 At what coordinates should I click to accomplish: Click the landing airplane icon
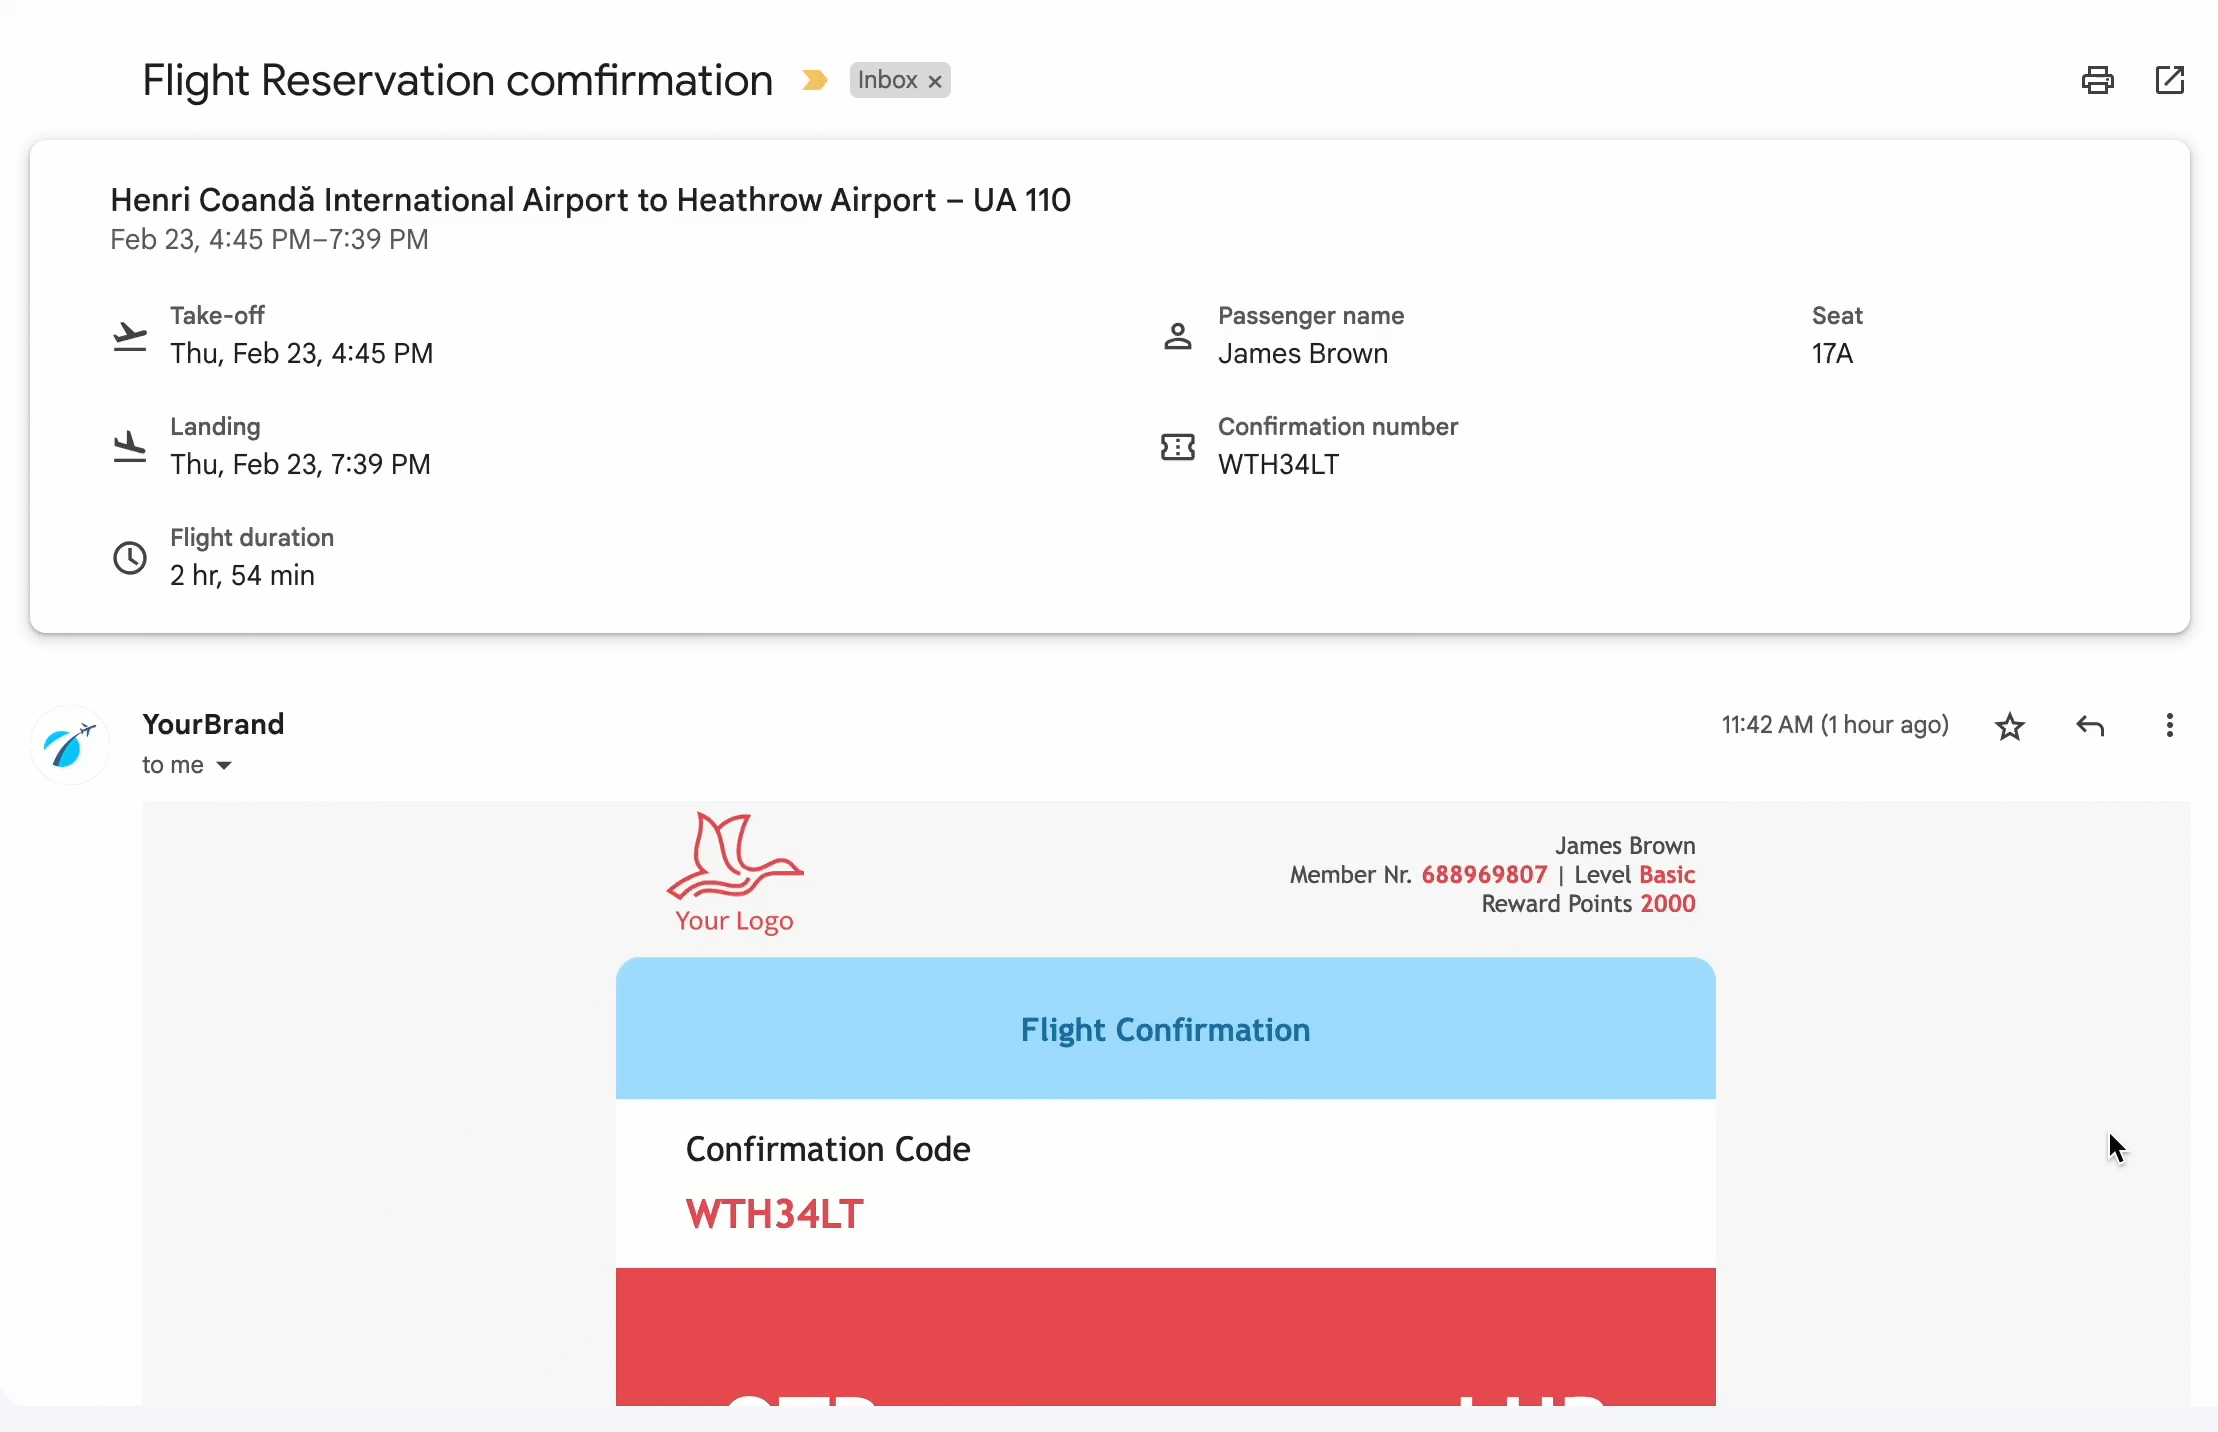coord(129,447)
